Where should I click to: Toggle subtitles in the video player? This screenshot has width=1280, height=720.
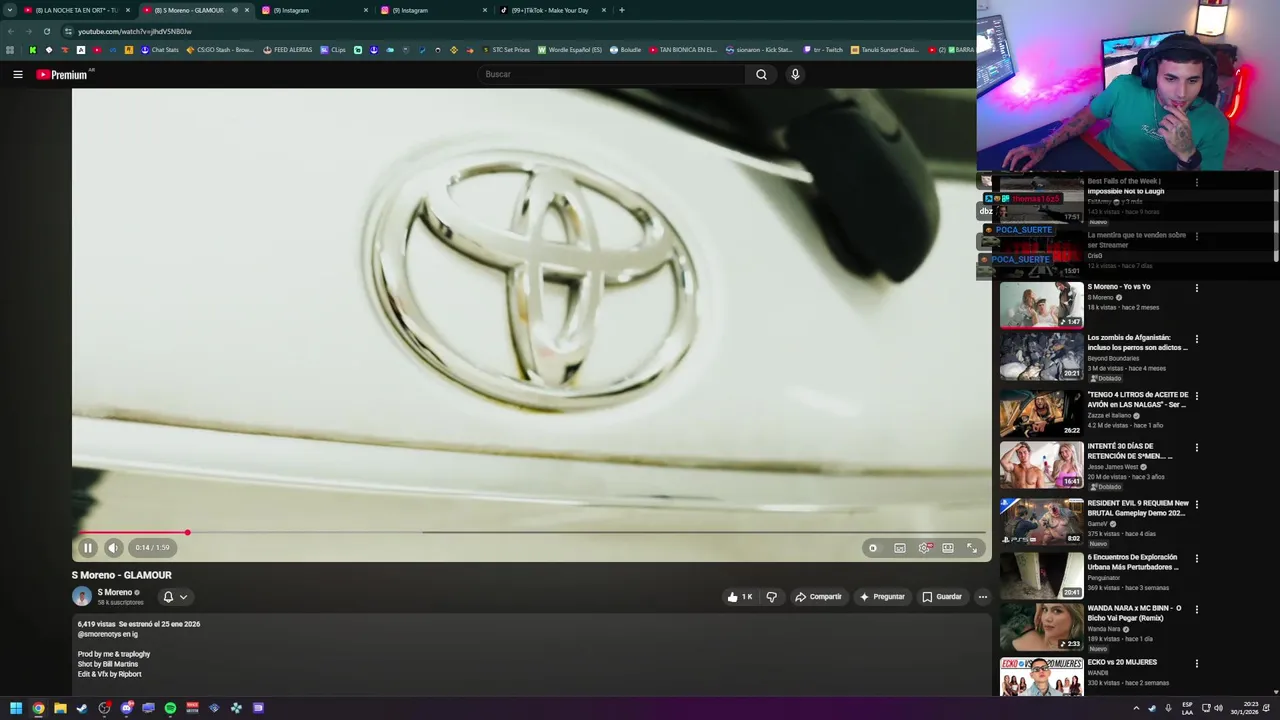(900, 548)
